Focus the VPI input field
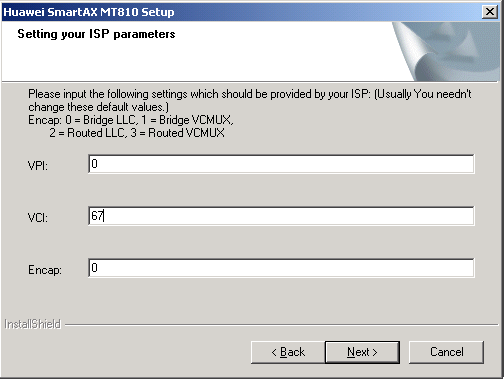 click(281, 164)
